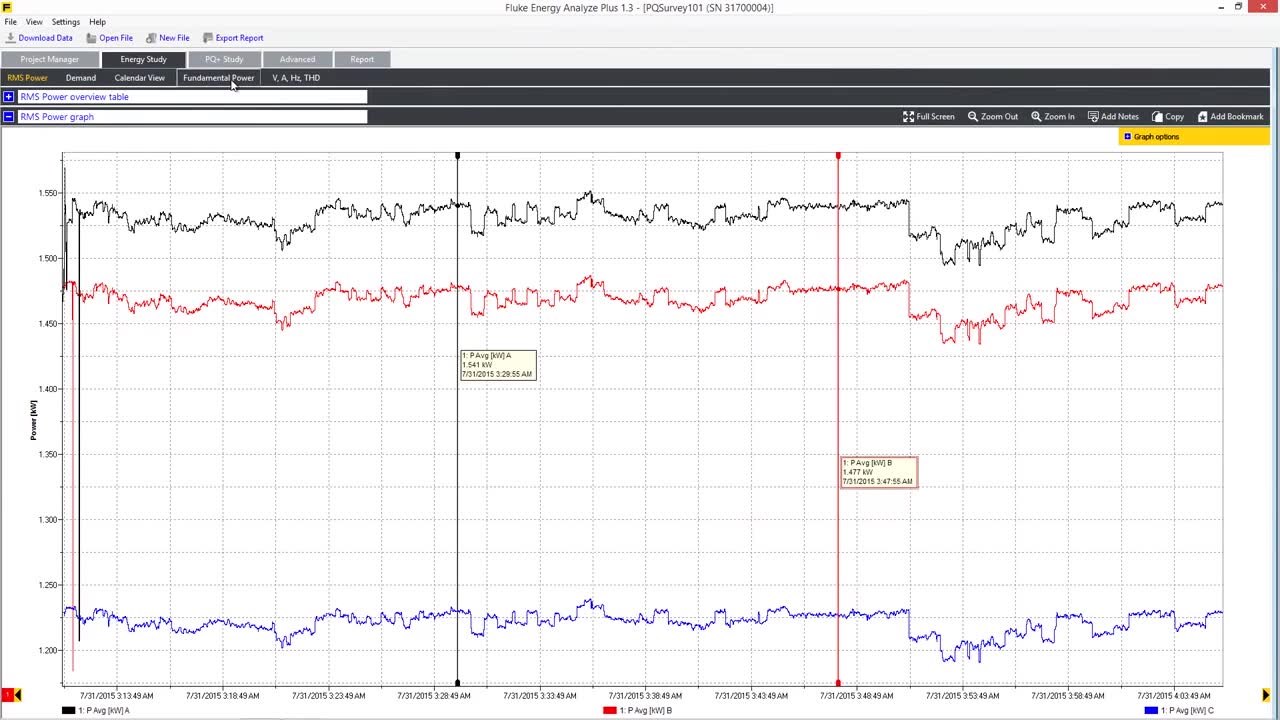Click the Download Data toolbar icon
The image size is (1280, 720).
coord(11,38)
